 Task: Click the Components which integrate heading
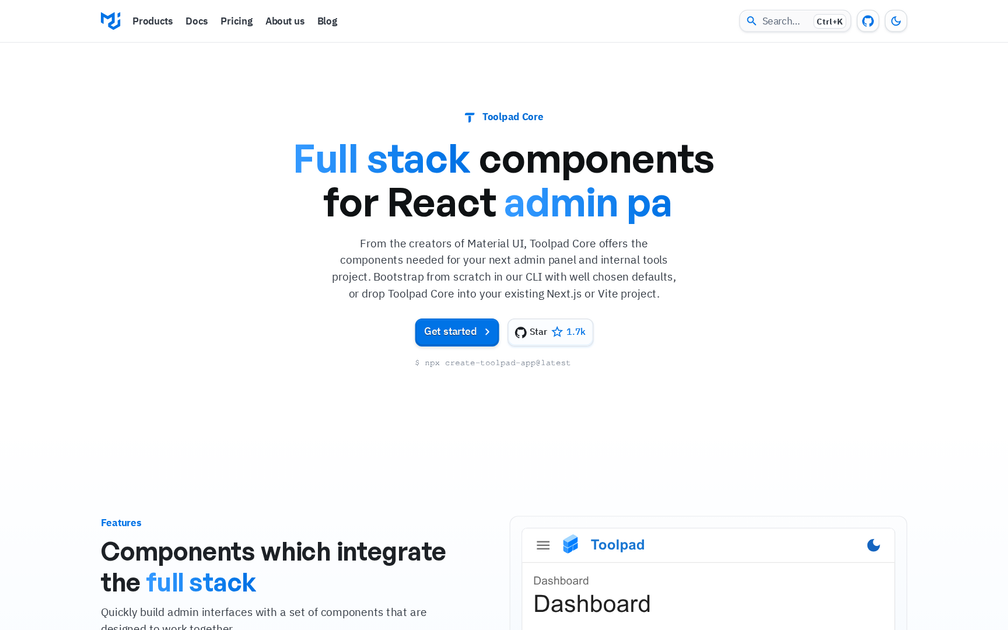click(x=273, y=567)
